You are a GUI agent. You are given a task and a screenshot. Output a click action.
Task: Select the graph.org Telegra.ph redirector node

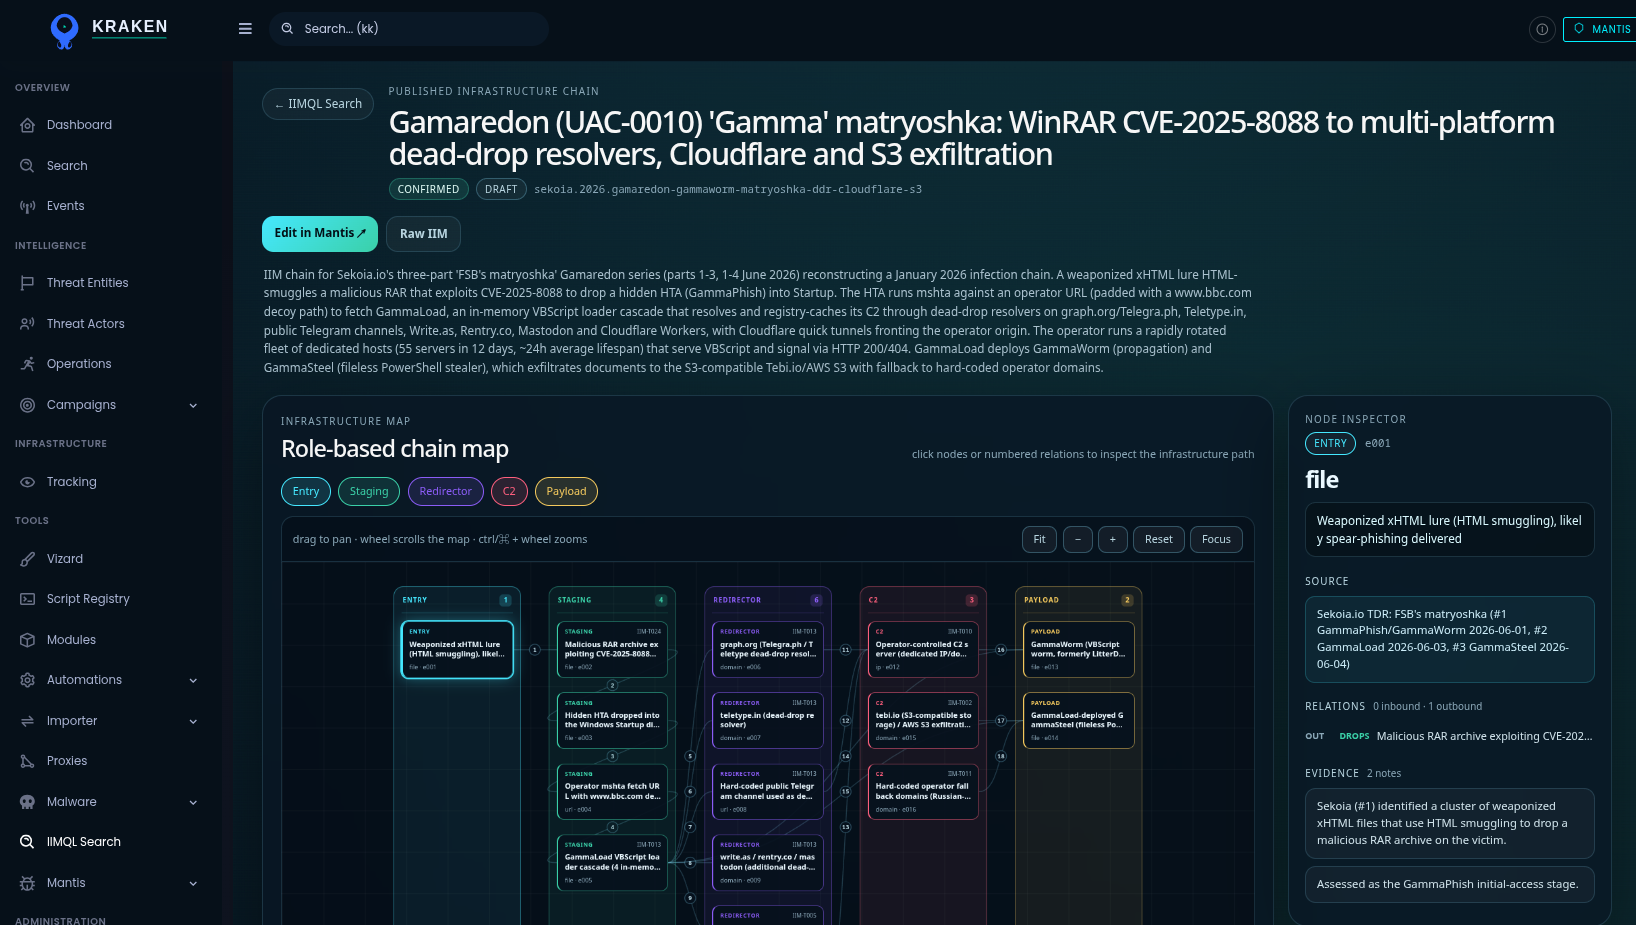(768, 650)
